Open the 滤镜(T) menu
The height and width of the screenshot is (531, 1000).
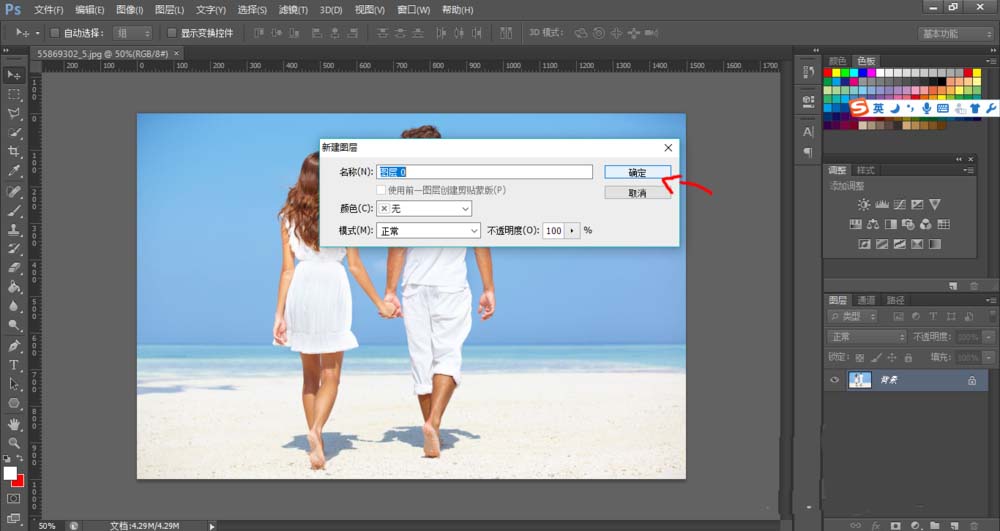tap(292, 10)
